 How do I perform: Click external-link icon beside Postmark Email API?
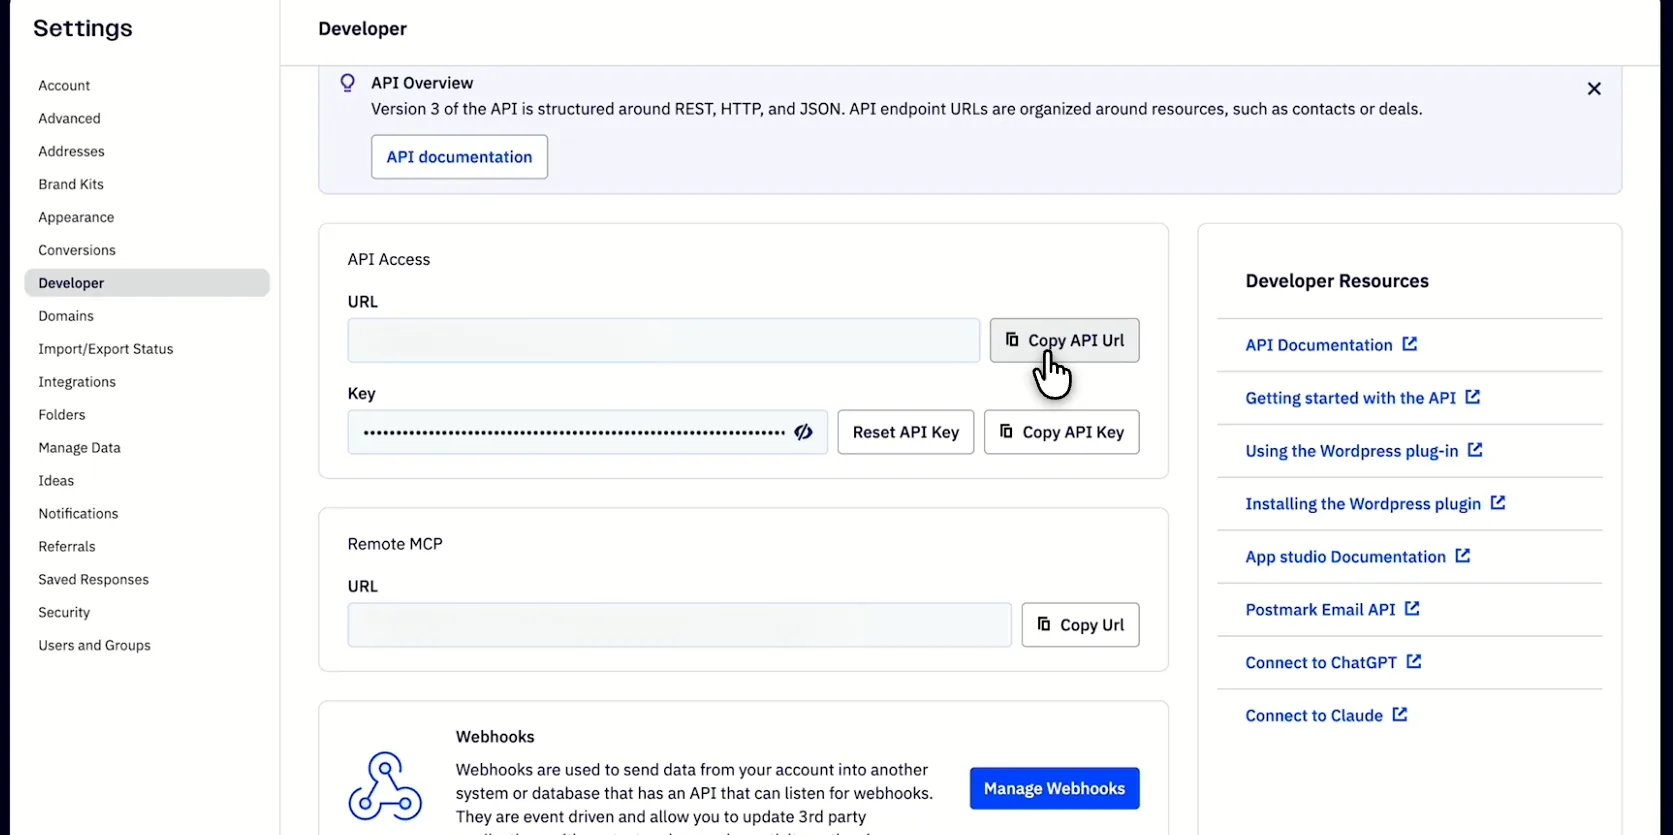pos(1411,609)
